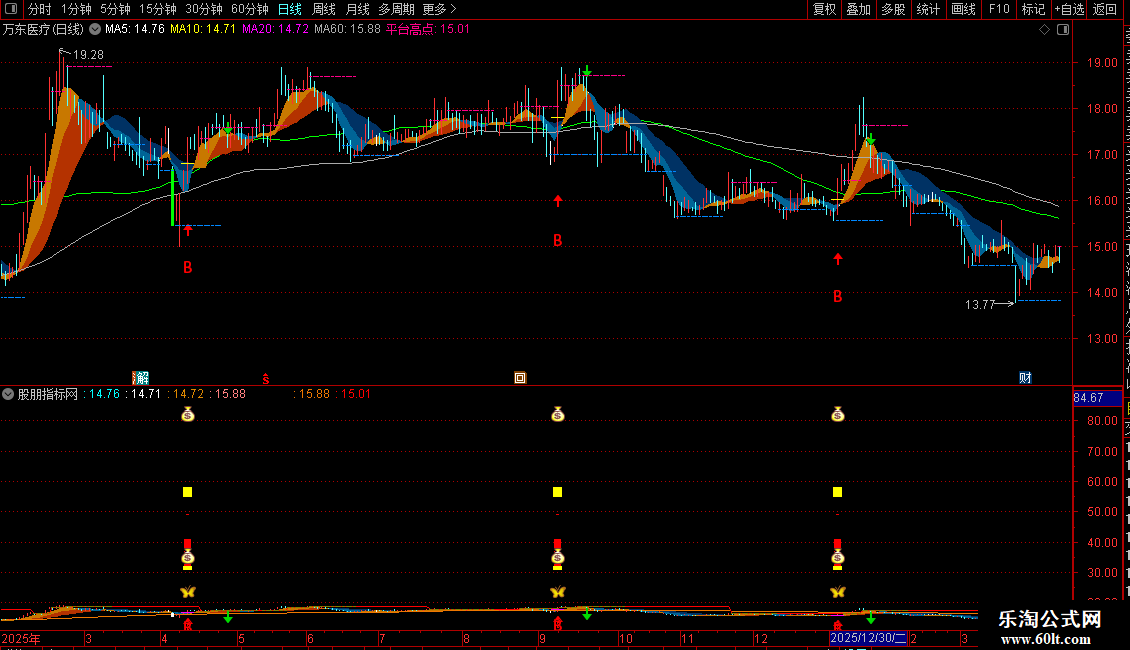
Task: Click the 财 financial report icon
Action: (x=1025, y=377)
